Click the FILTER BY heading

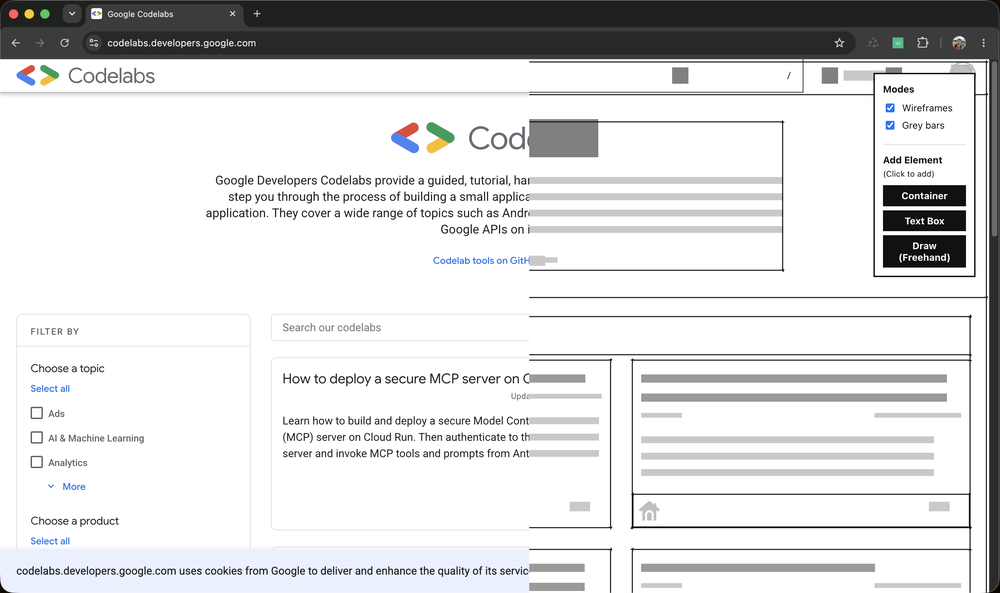click(x=55, y=332)
